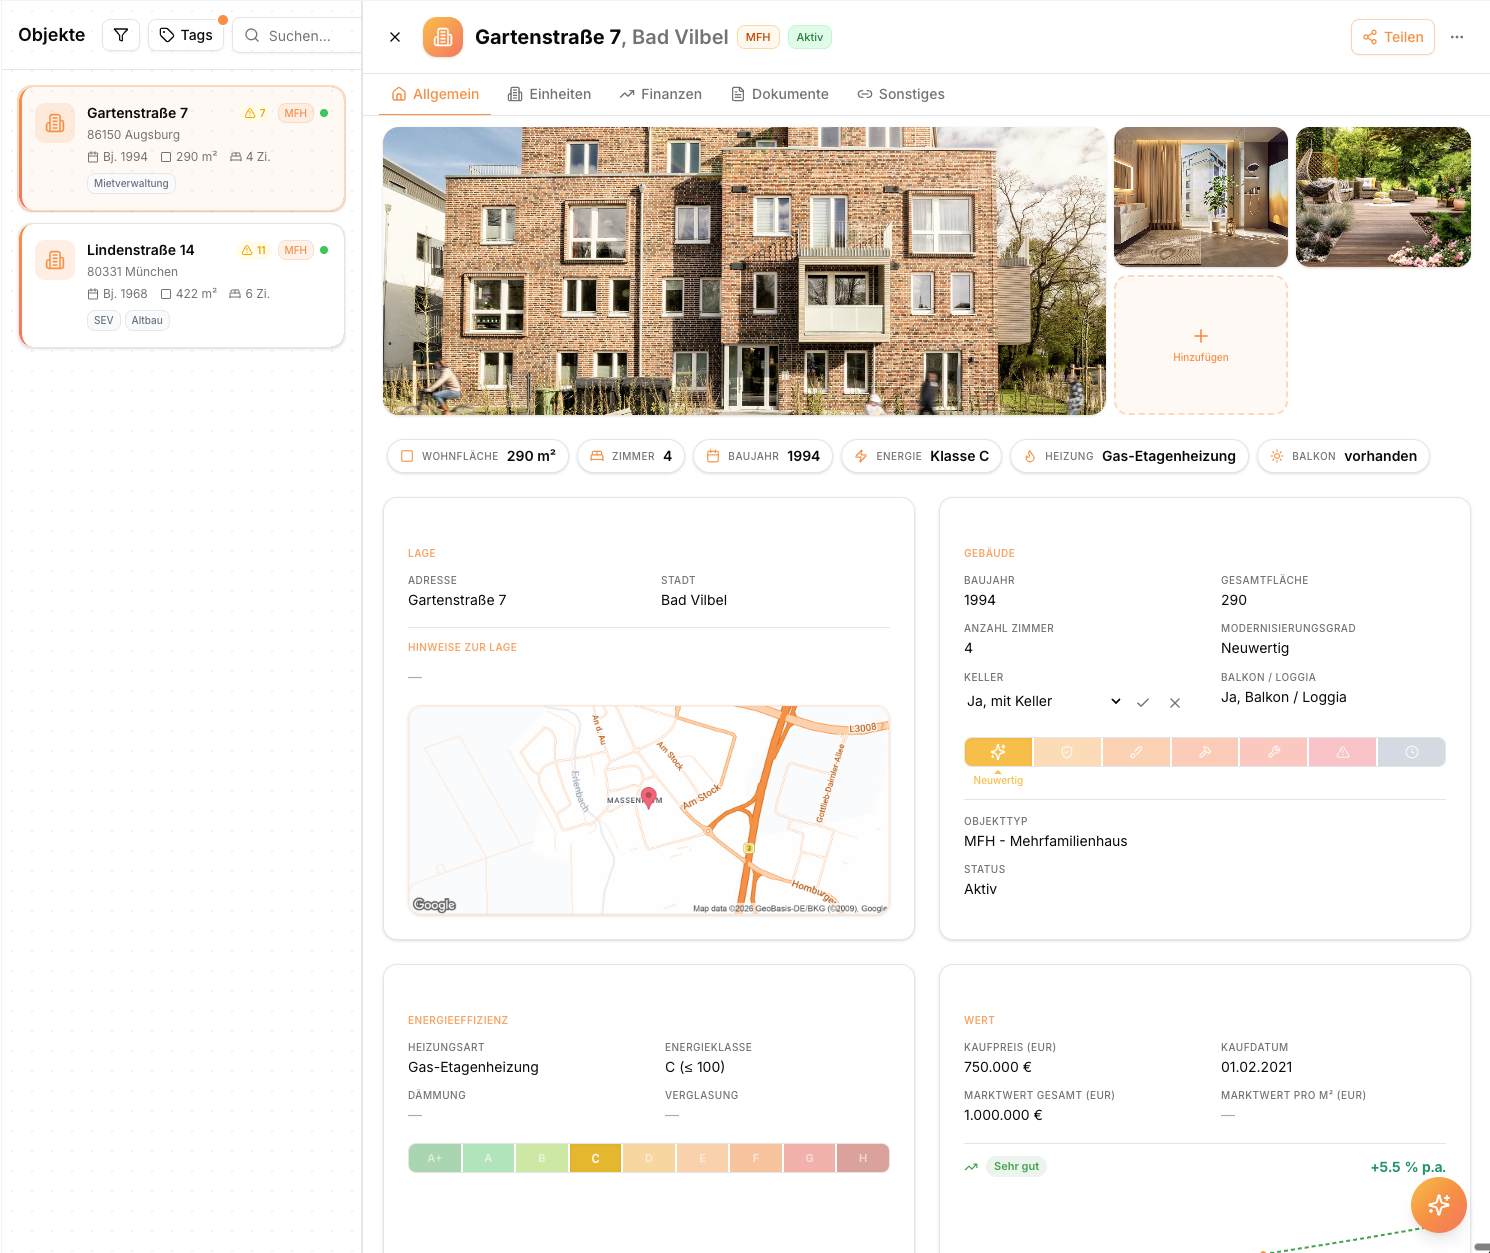Viewport: 1490px width, 1253px height.
Task: Click the Baujahr 1994 chip
Action: tap(763, 456)
